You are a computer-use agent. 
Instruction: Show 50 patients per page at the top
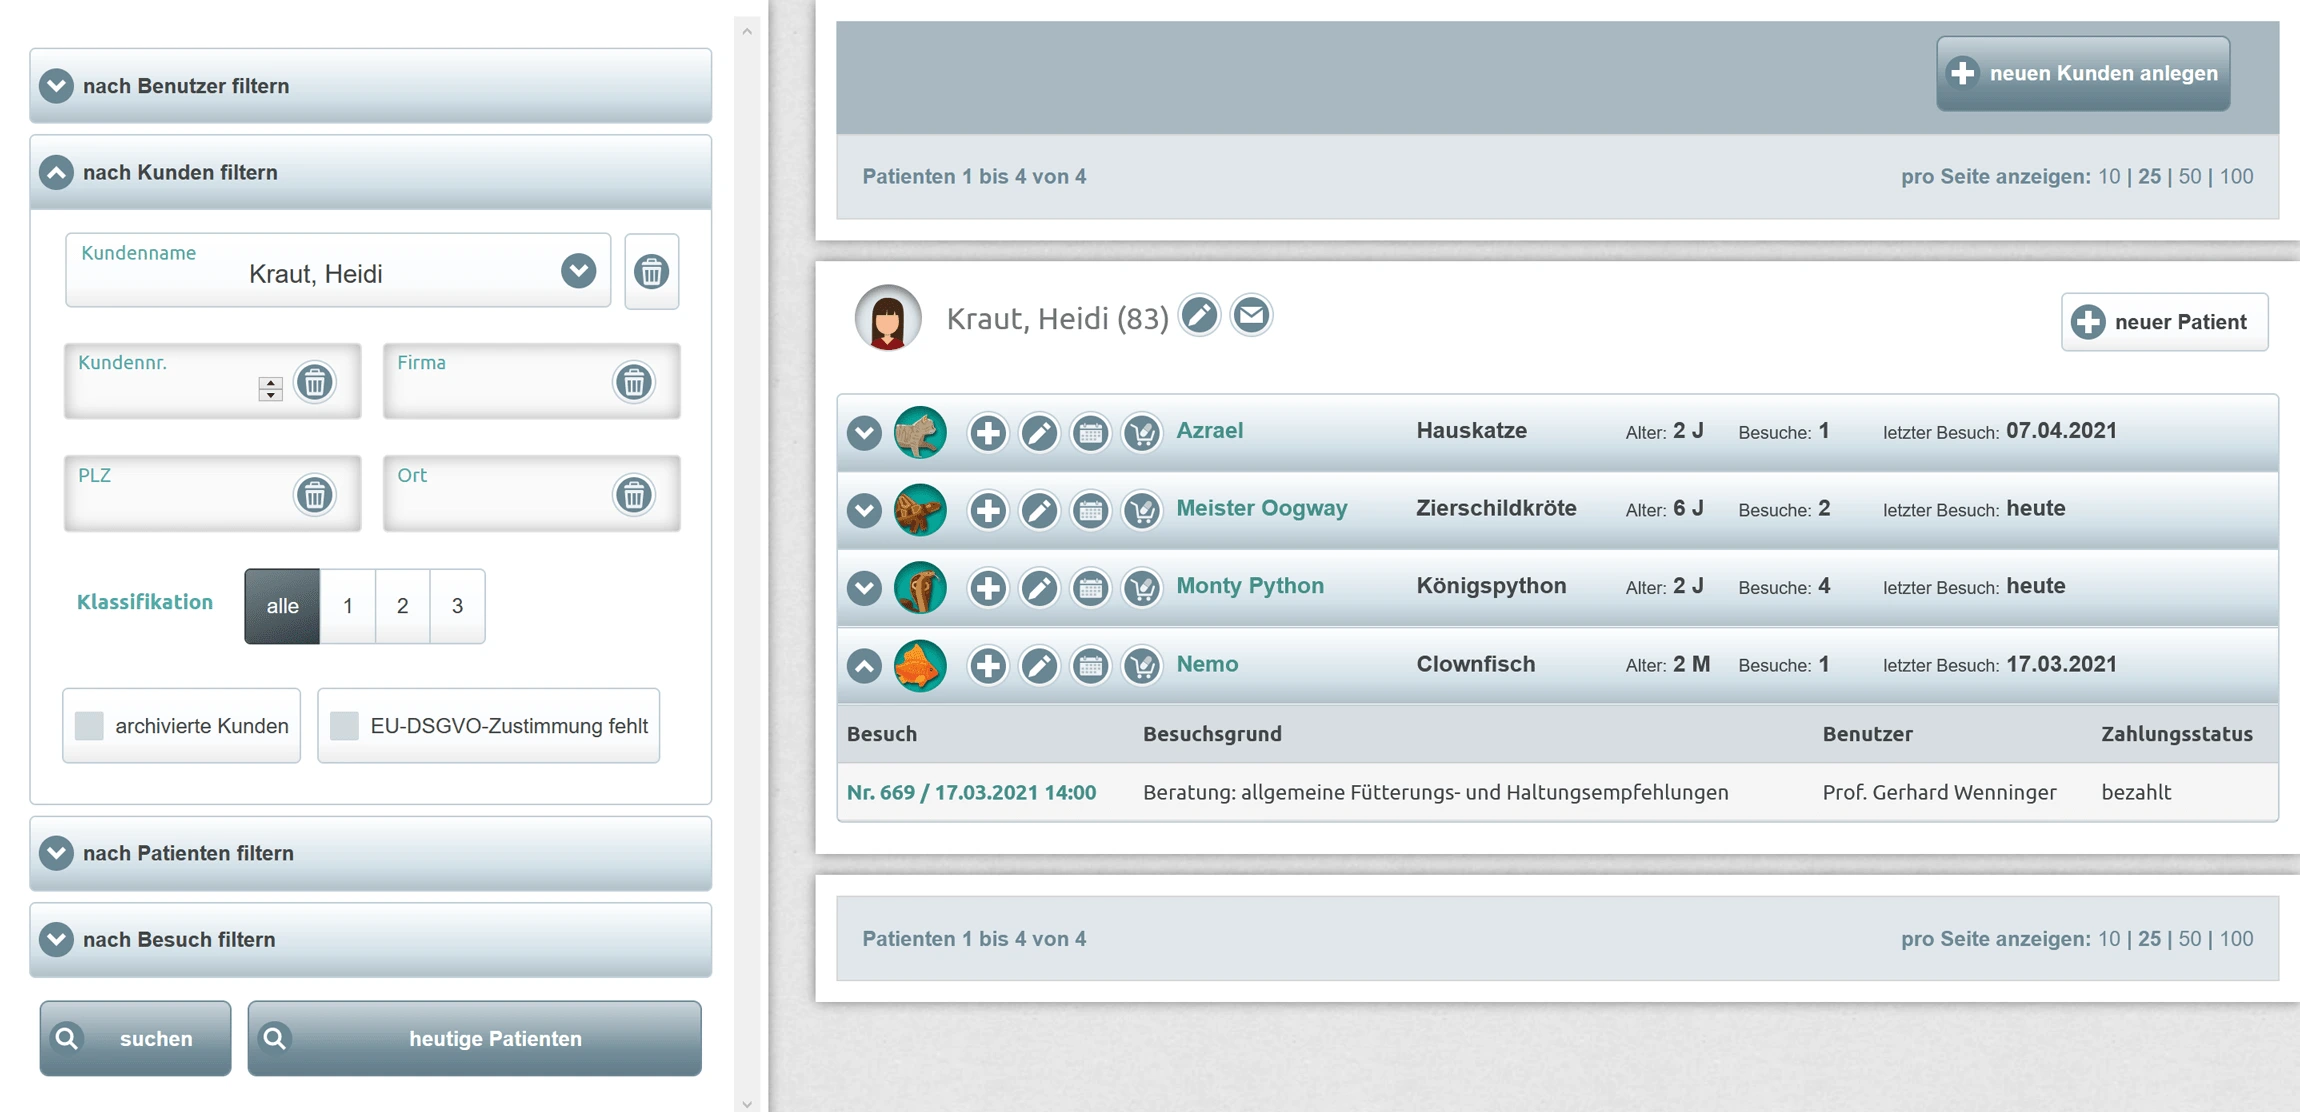pyautogui.click(x=2189, y=177)
